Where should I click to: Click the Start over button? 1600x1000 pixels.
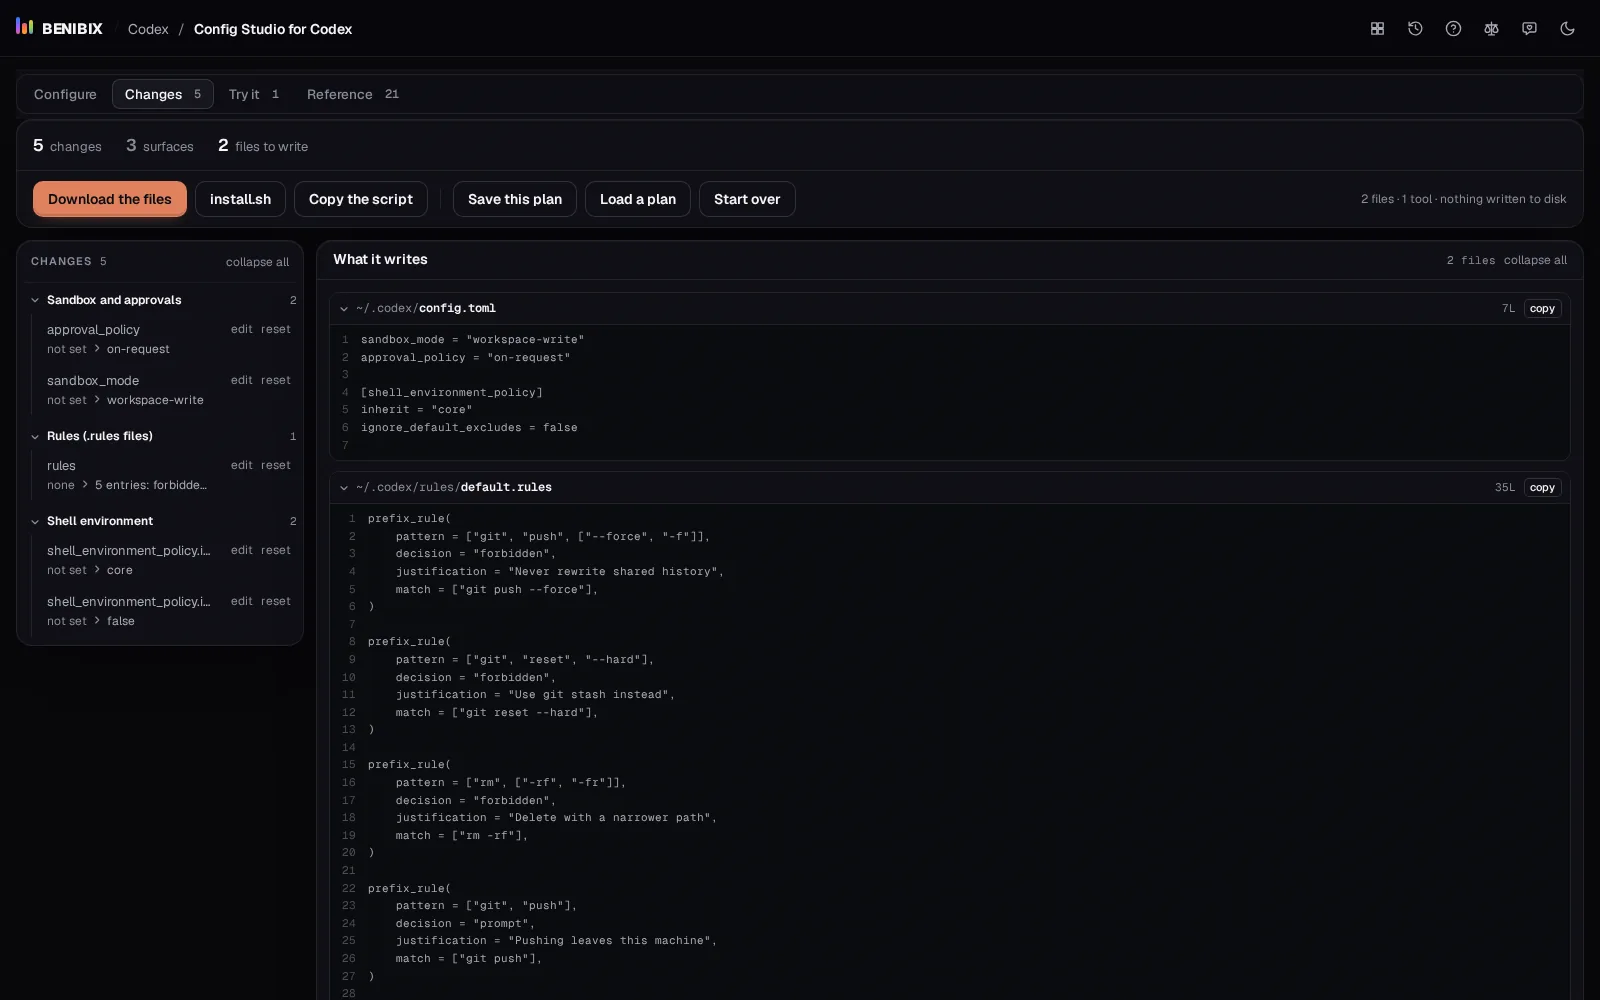pos(747,199)
